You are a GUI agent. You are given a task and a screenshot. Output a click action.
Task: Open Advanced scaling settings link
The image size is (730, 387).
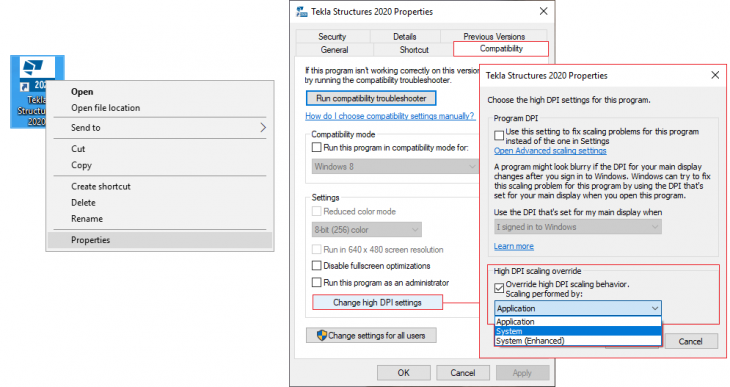click(x=550, y=150)
